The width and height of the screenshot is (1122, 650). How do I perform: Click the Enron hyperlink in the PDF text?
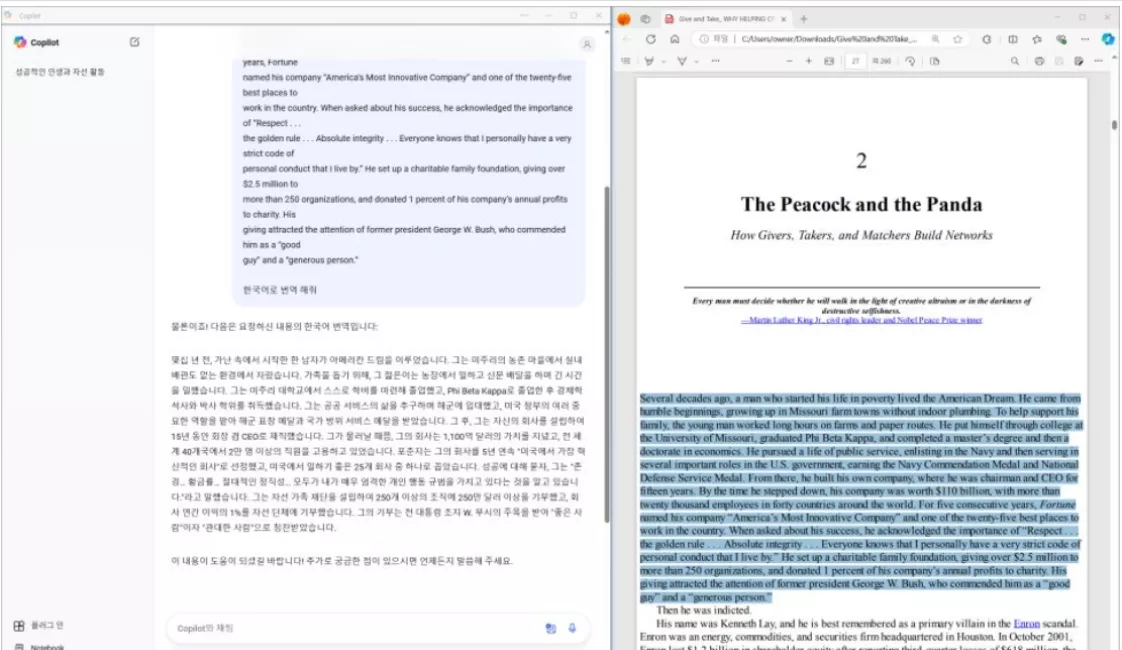1029,622
